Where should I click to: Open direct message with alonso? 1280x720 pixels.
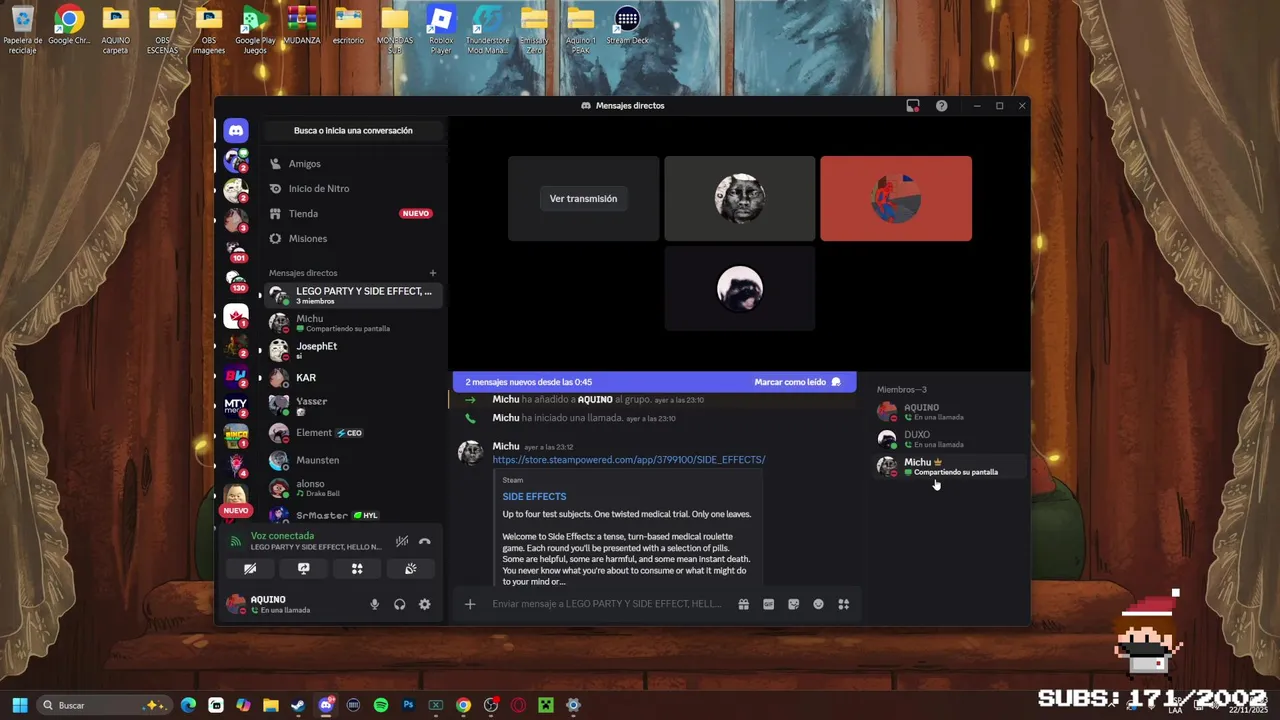352,488
